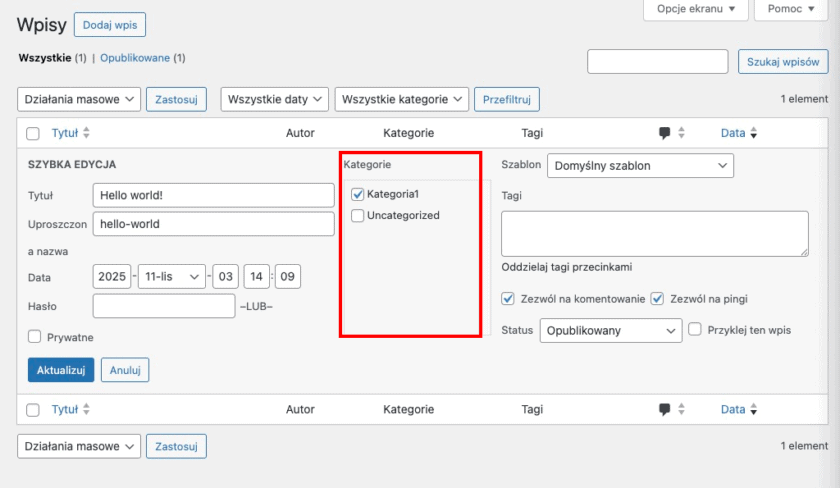The width and height of the screenshot is (840, 488).
Task: Open the month dropdown showing 11-lis
Action: (171, 277)
